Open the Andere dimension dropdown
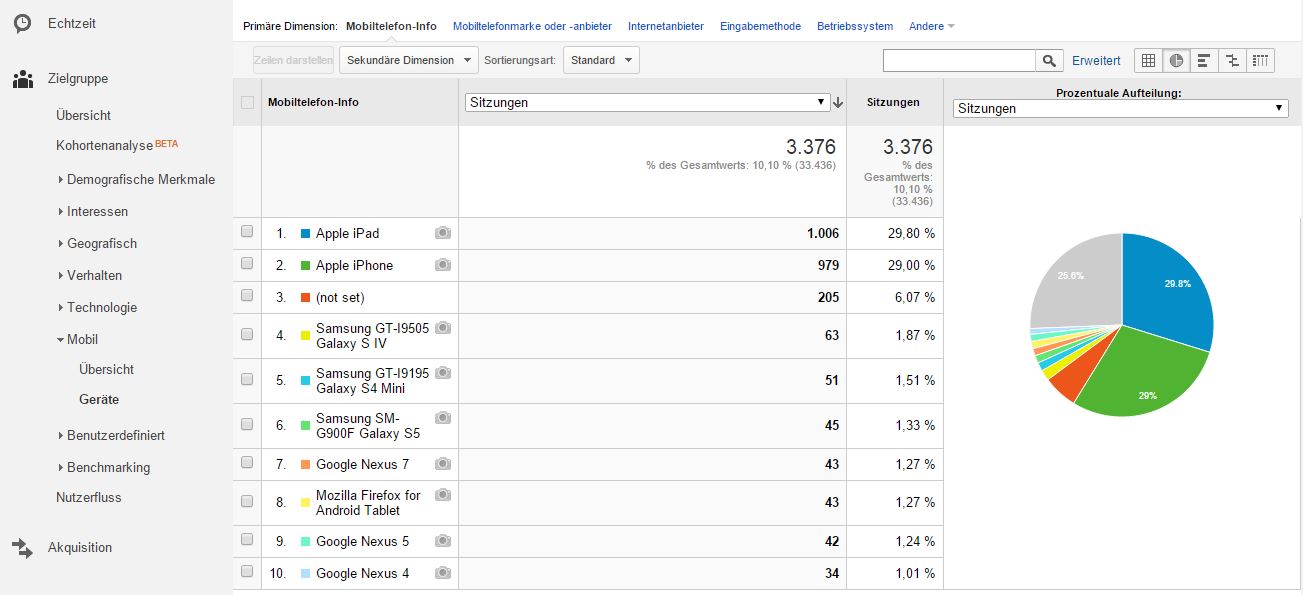Viewport: 1303px width, 595px height. click(932, 26)
